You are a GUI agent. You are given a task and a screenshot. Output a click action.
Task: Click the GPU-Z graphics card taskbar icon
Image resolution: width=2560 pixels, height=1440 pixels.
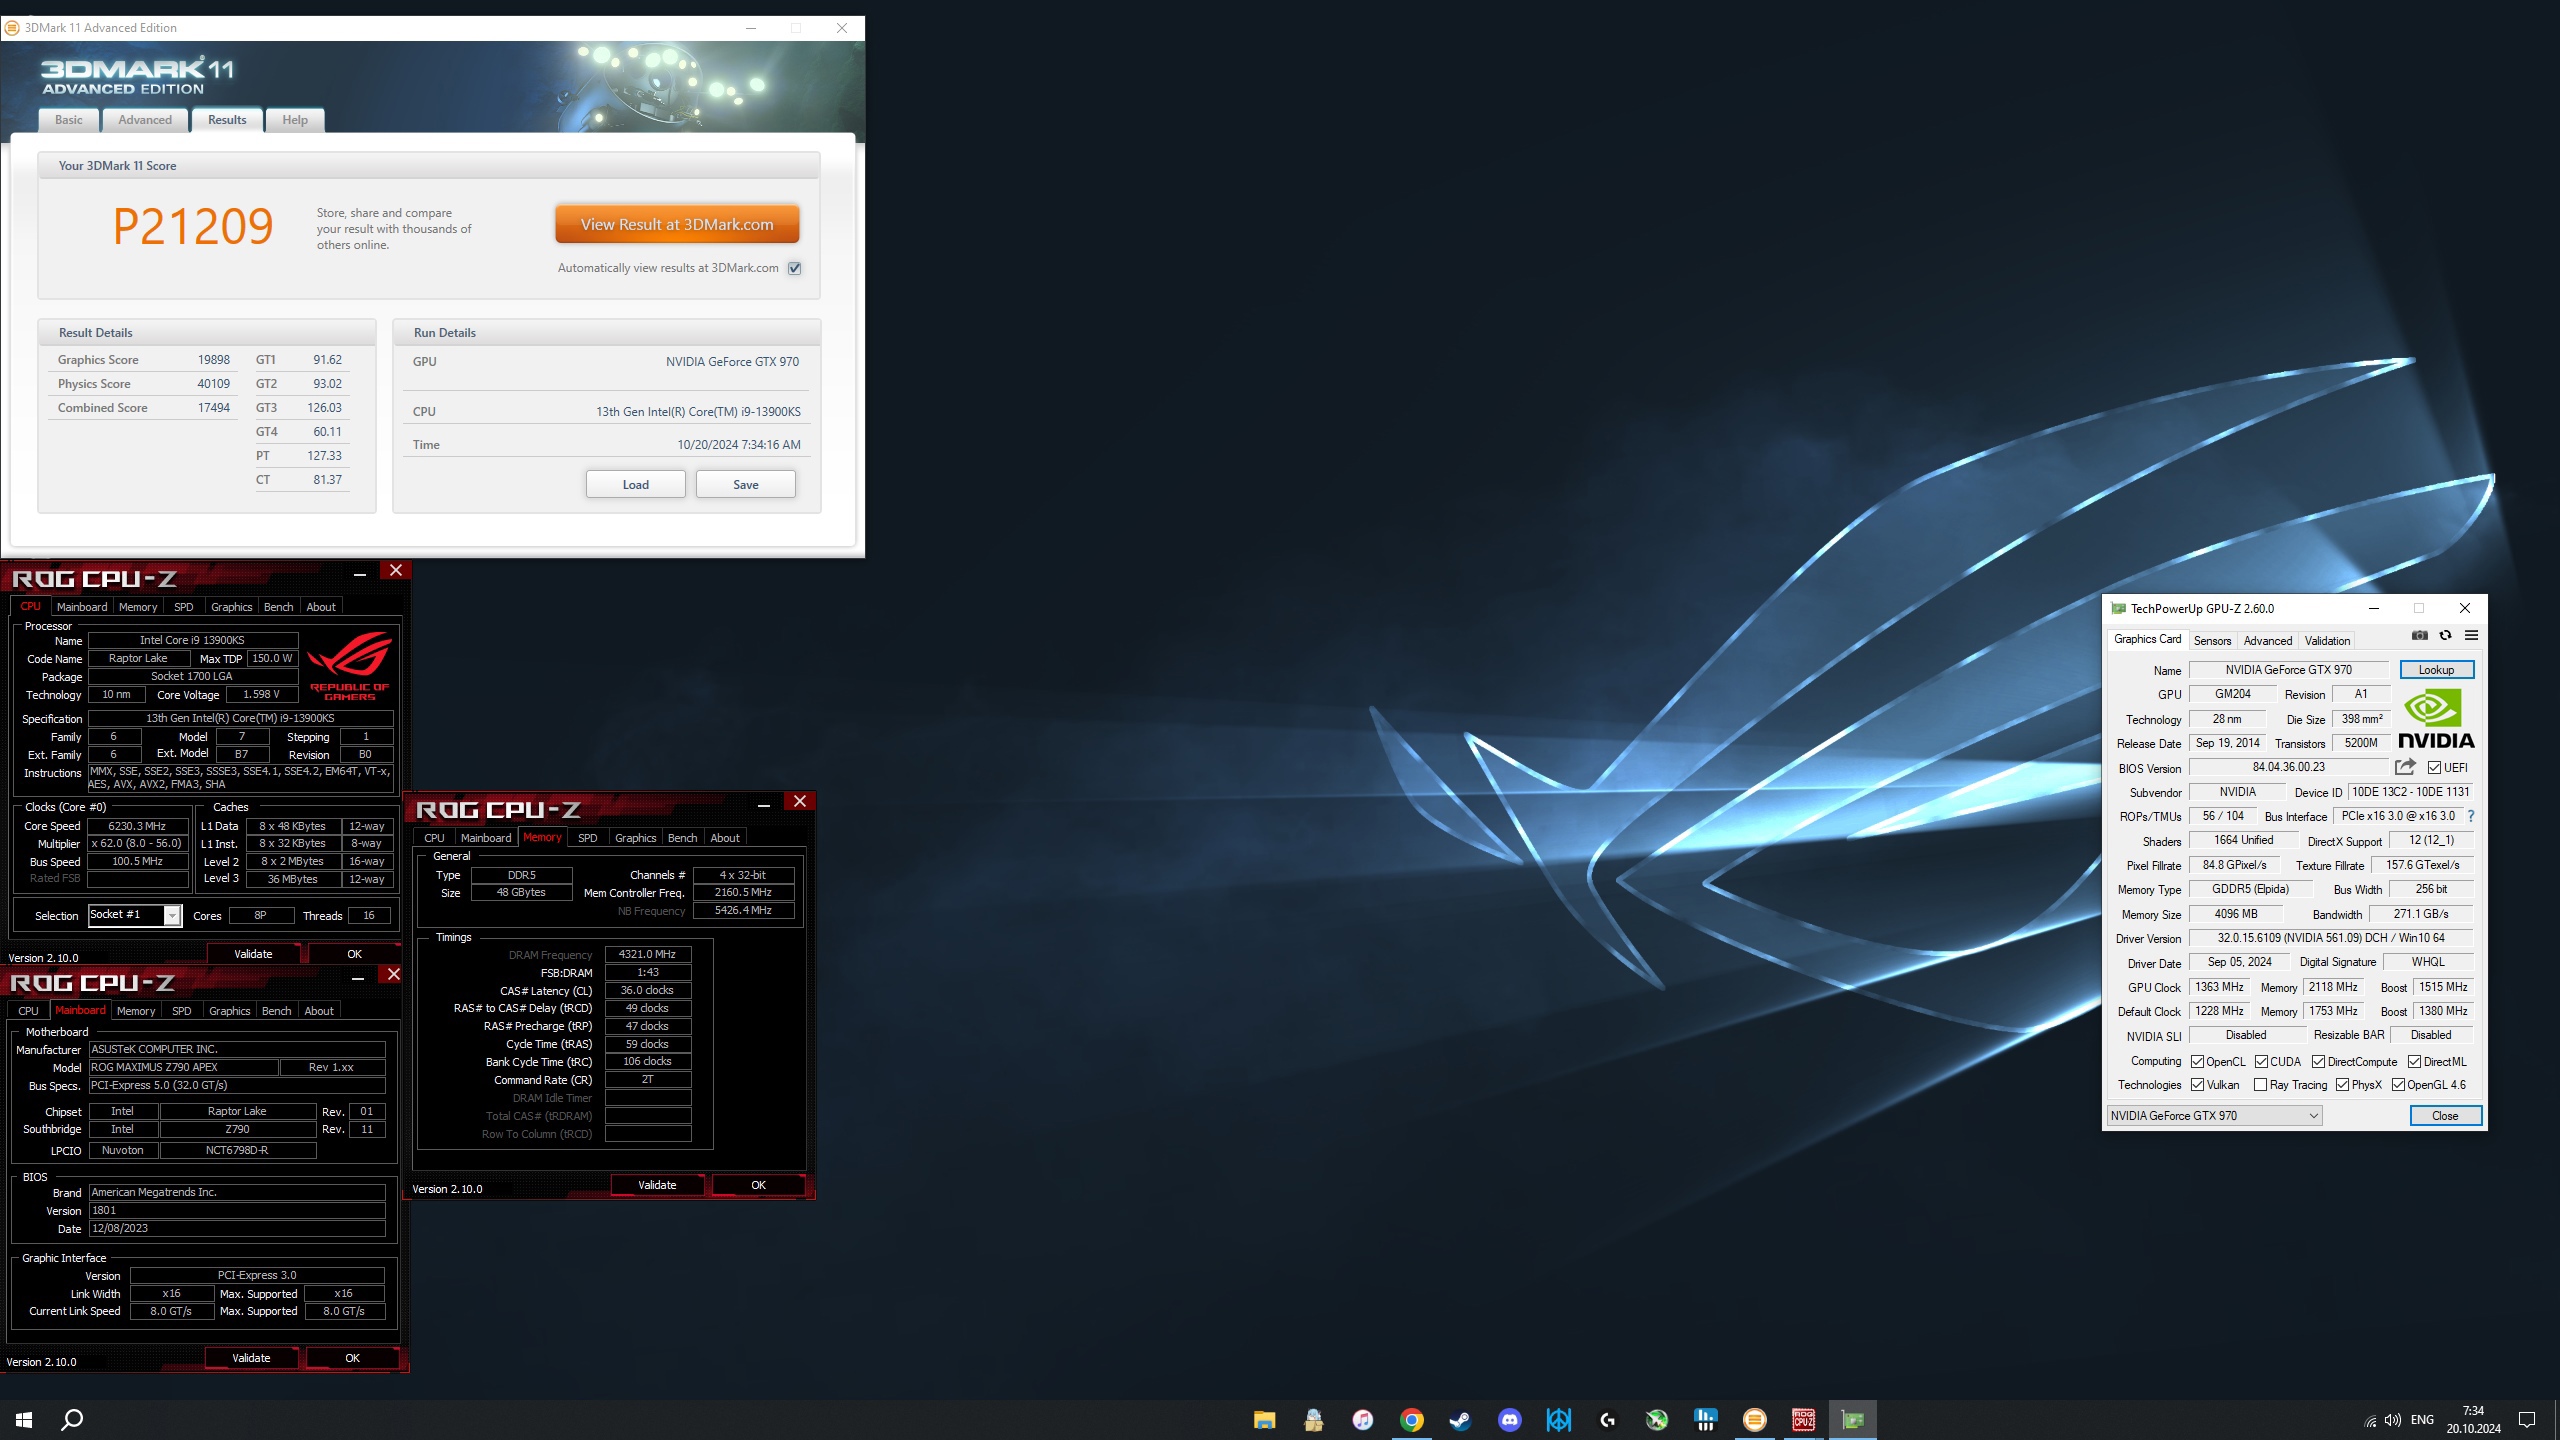1852,1420
